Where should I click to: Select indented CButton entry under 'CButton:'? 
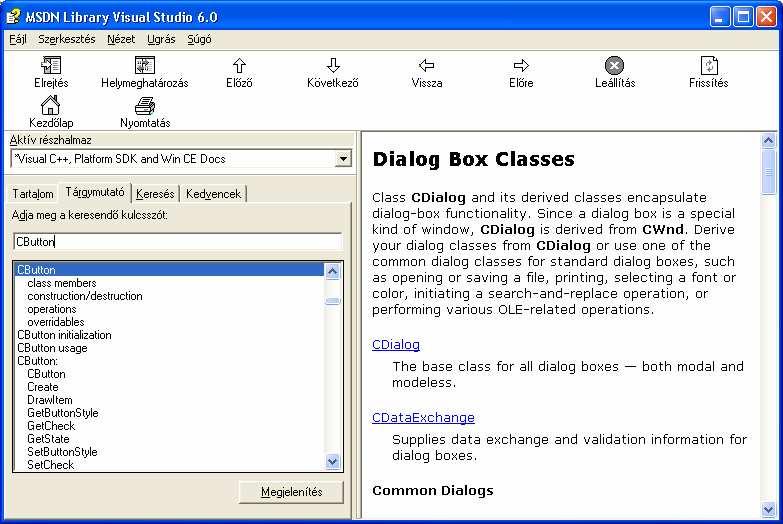(46, 374)
